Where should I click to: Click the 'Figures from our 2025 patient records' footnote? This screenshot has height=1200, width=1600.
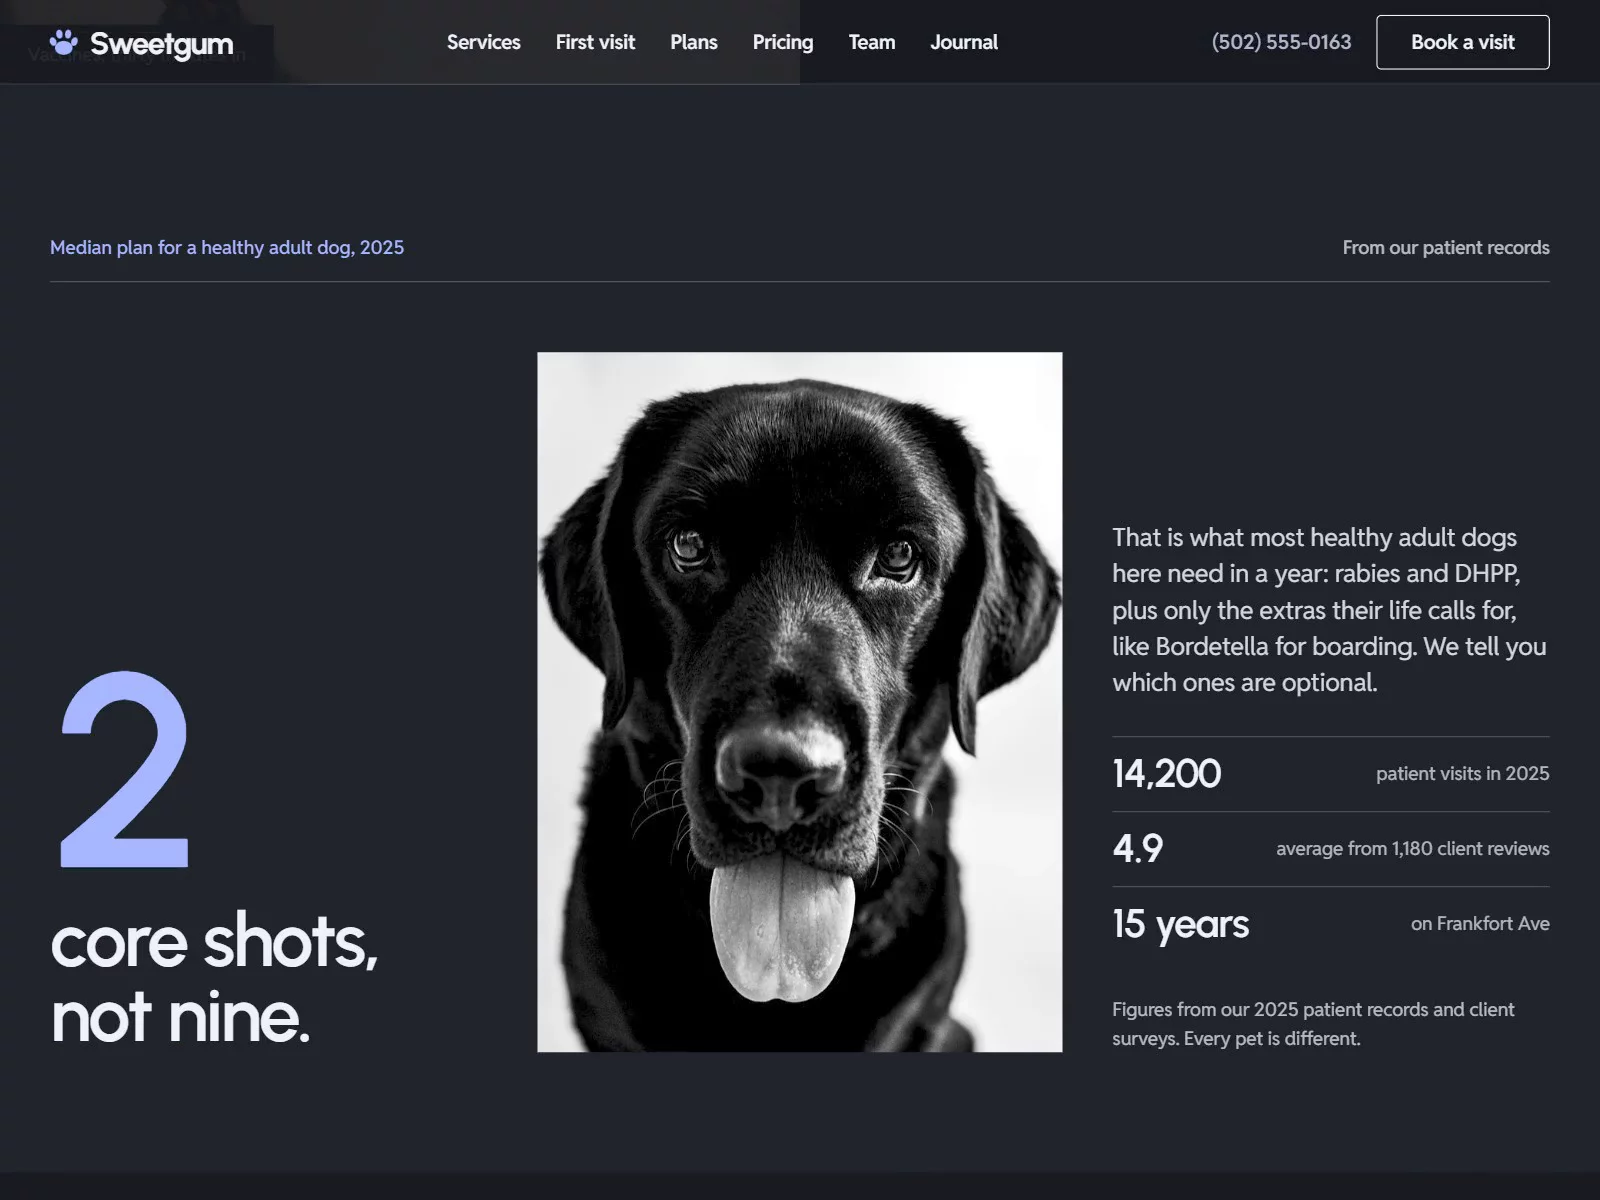point(1313,1024)
